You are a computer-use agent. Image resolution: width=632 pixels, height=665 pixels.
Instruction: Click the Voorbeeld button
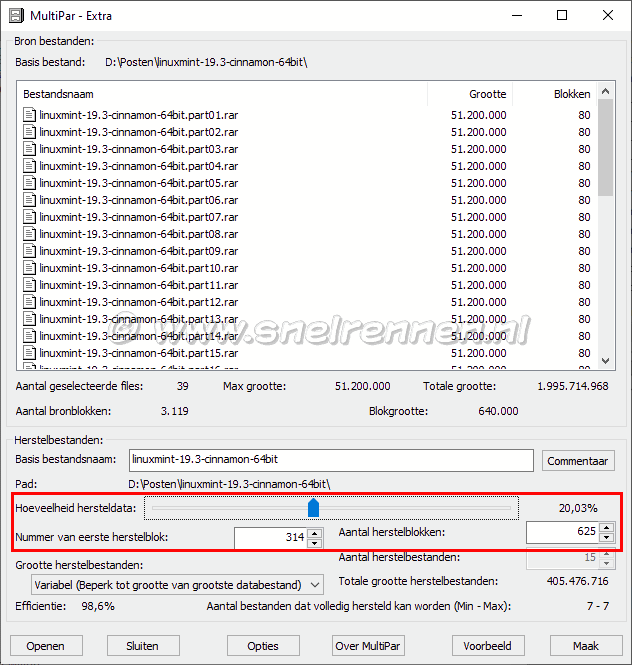pos(488,645)
